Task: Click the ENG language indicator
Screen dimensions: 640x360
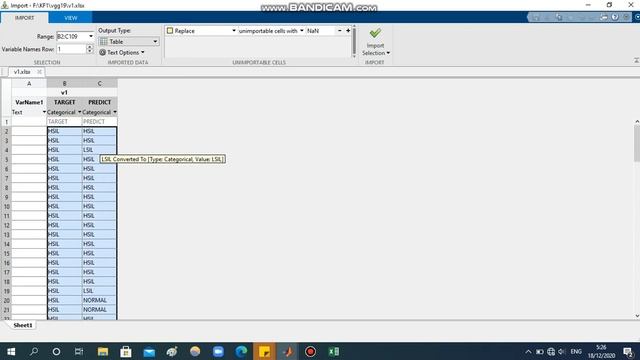Action: tap(576, 351)
